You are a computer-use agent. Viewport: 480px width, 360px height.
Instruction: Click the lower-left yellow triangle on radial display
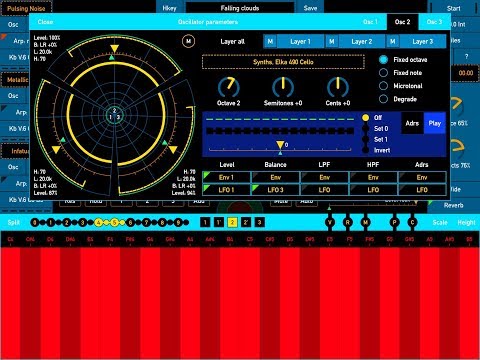(x=56, y=150)
